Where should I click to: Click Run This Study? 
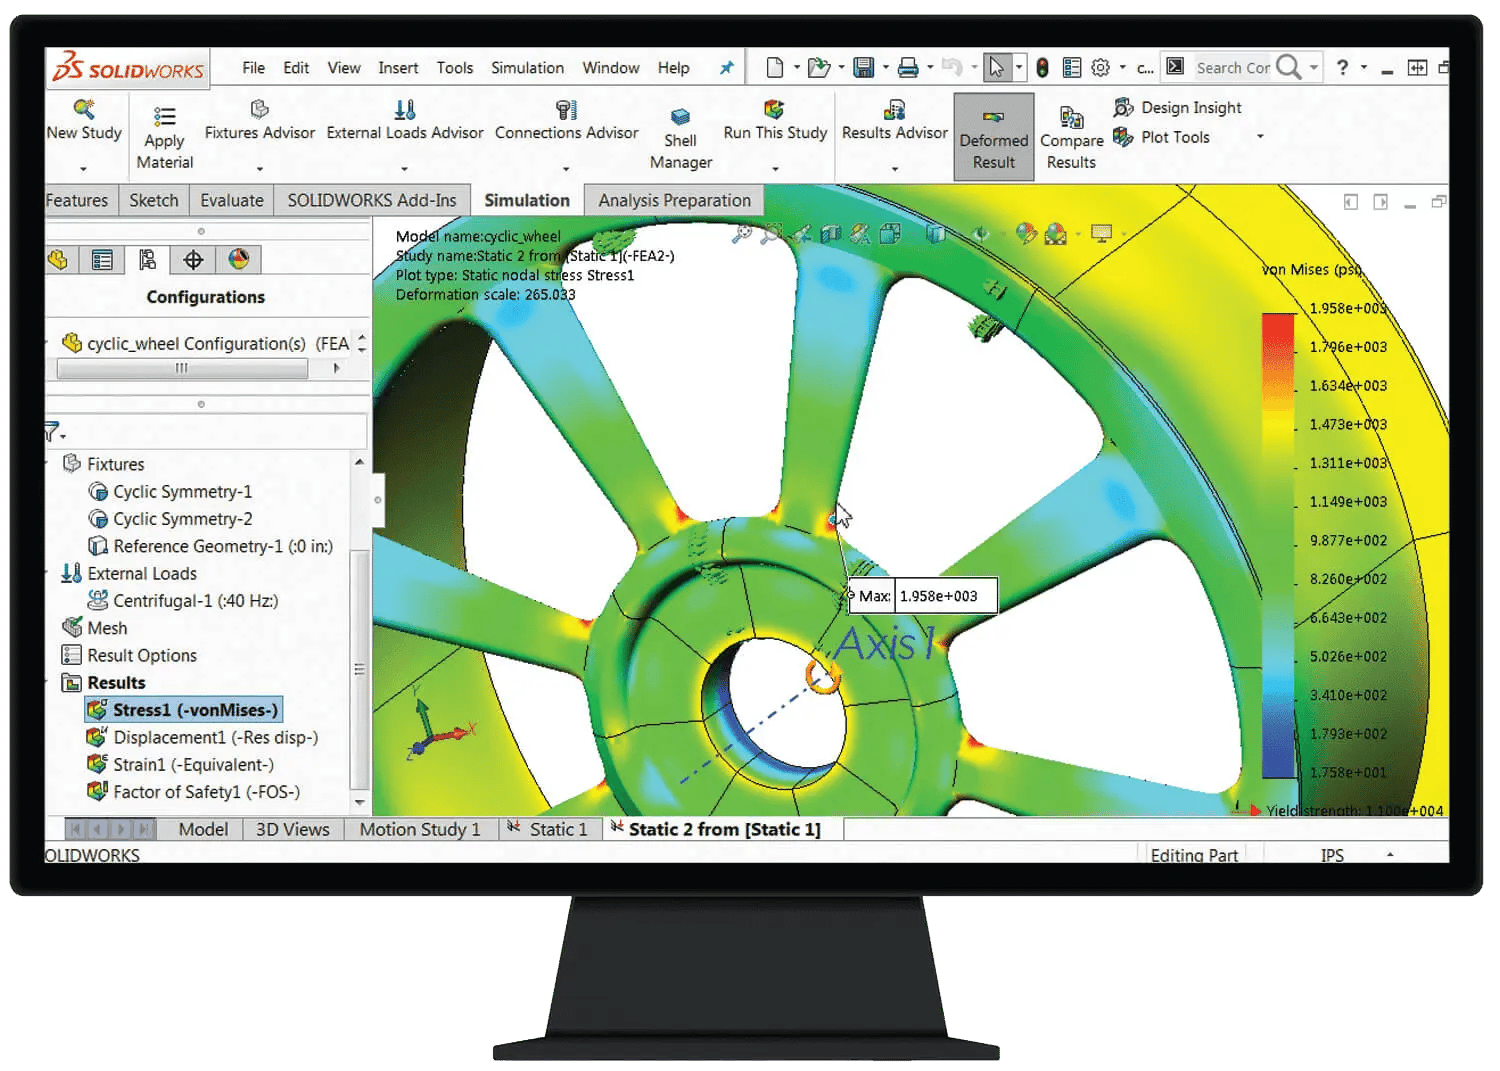coord(775,121)
